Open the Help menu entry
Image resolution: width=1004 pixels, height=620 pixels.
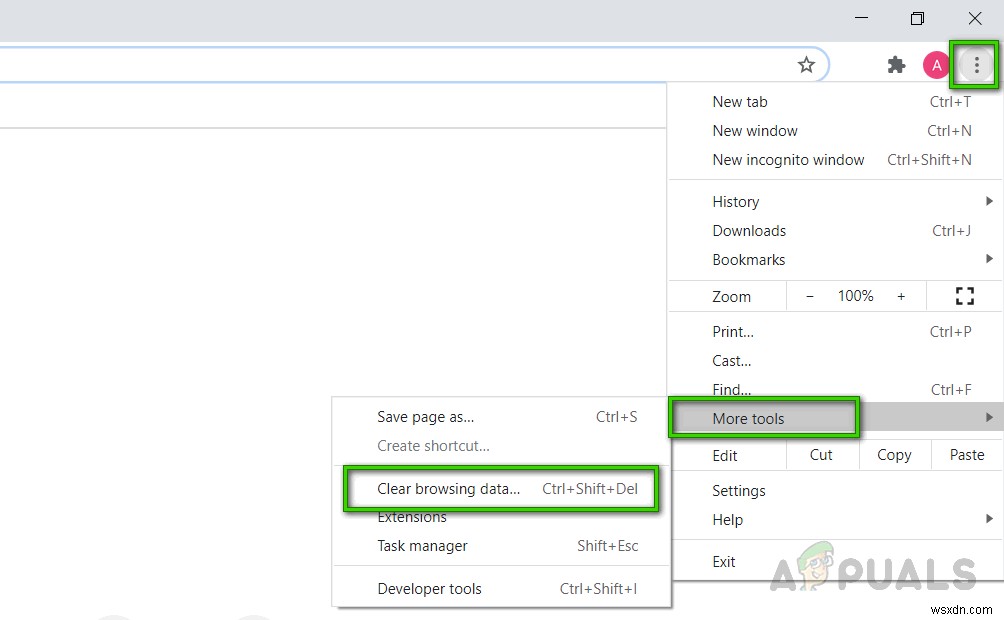pyautogui.click(x=836, y=519)
